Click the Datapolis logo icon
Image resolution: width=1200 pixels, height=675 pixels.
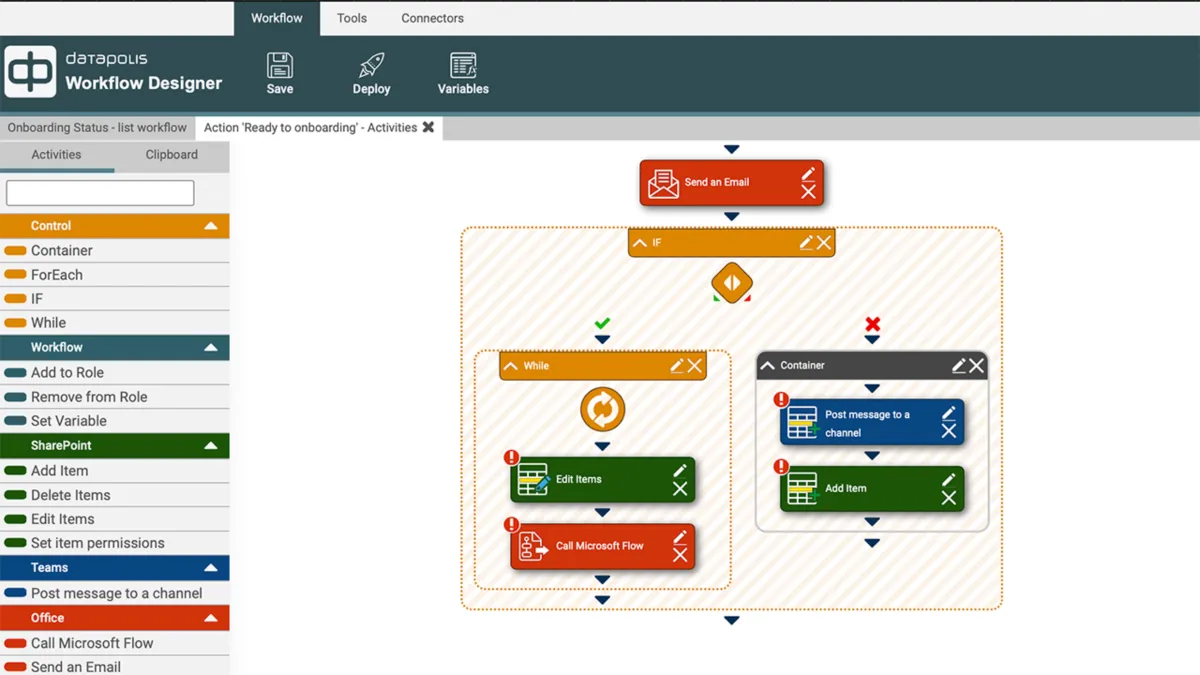30,72
